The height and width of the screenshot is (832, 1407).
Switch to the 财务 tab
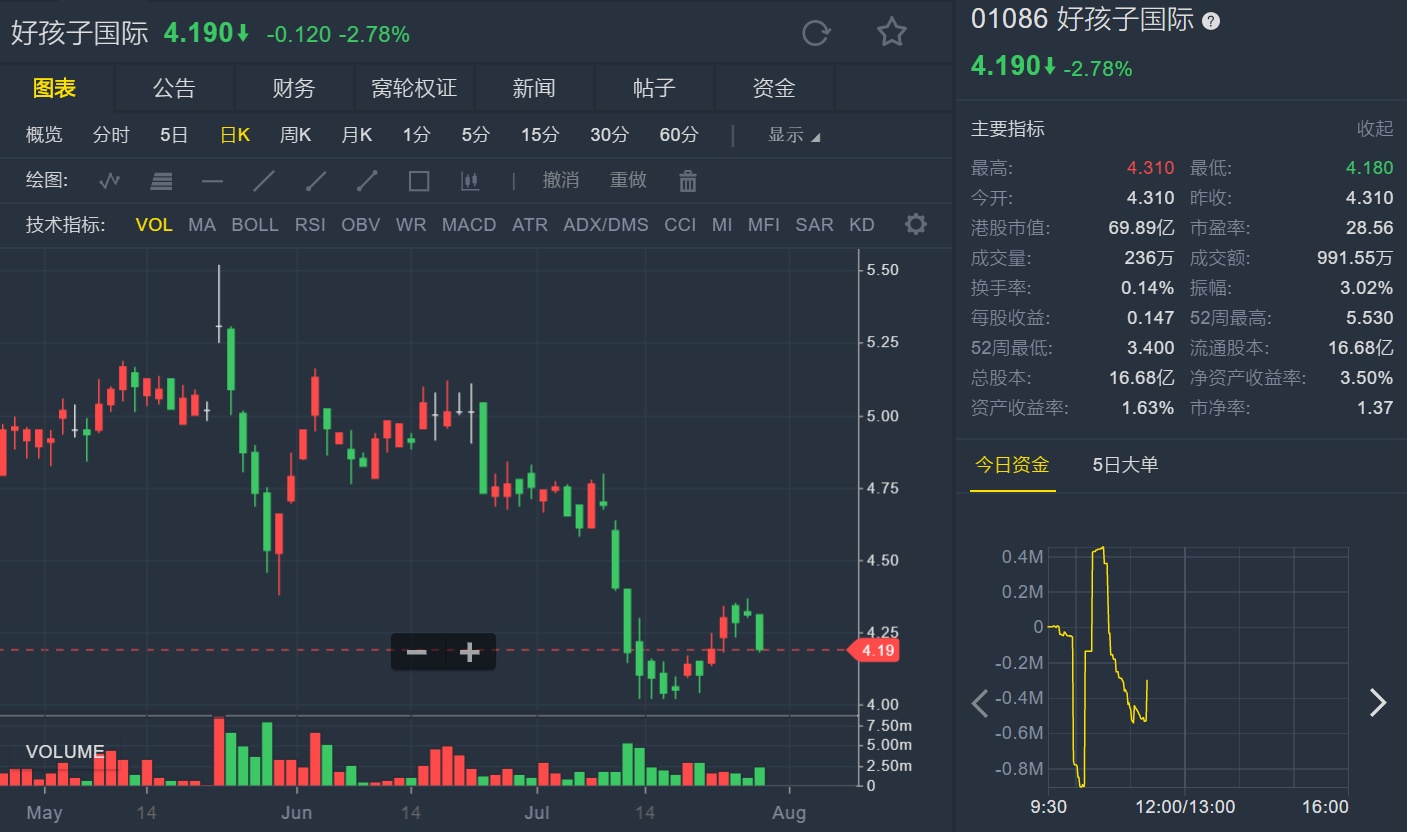294,88
